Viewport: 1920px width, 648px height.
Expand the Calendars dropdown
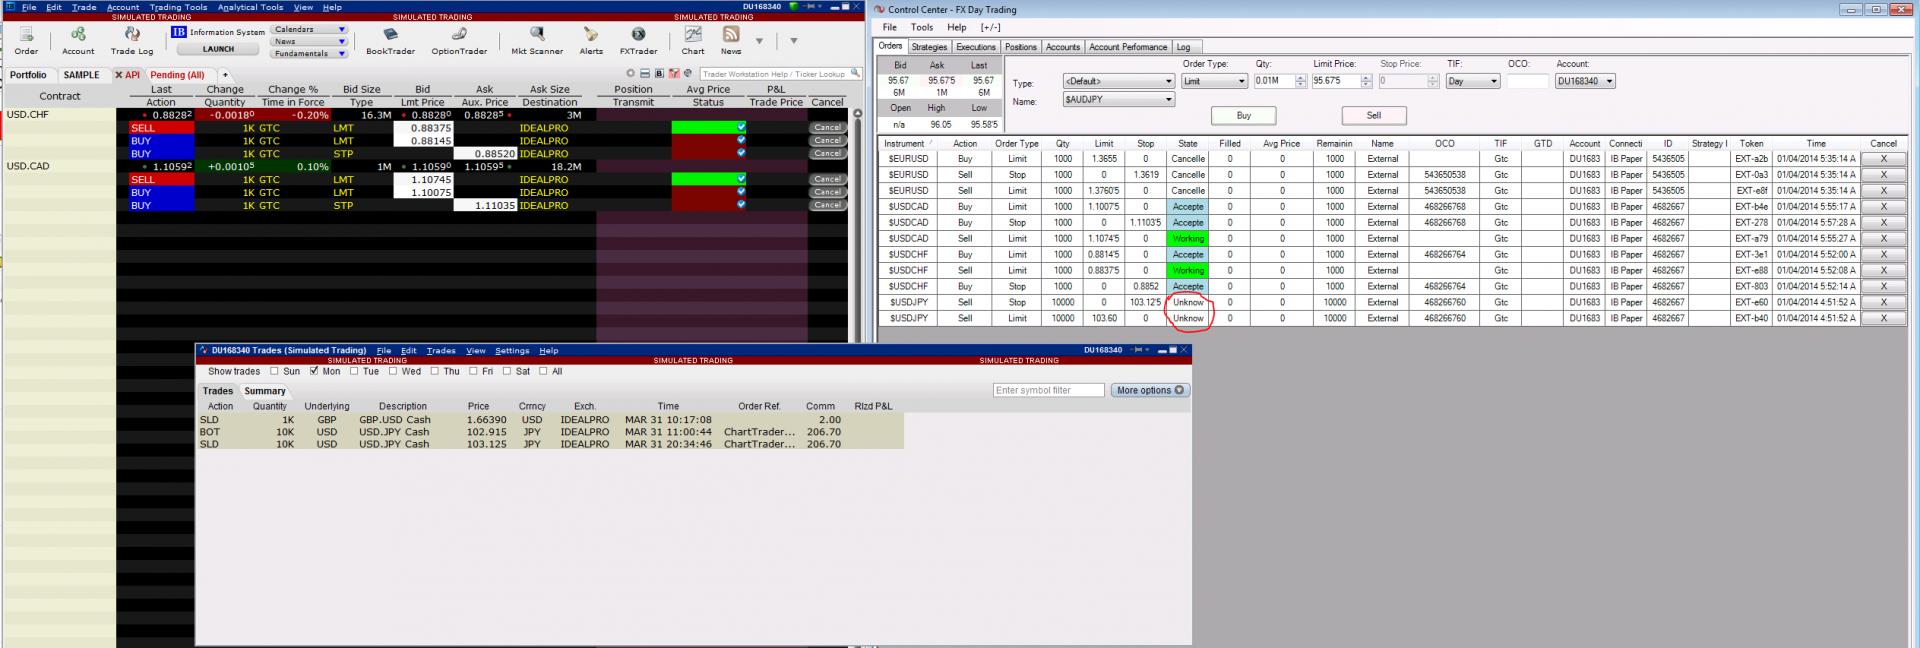click(310, 30)
